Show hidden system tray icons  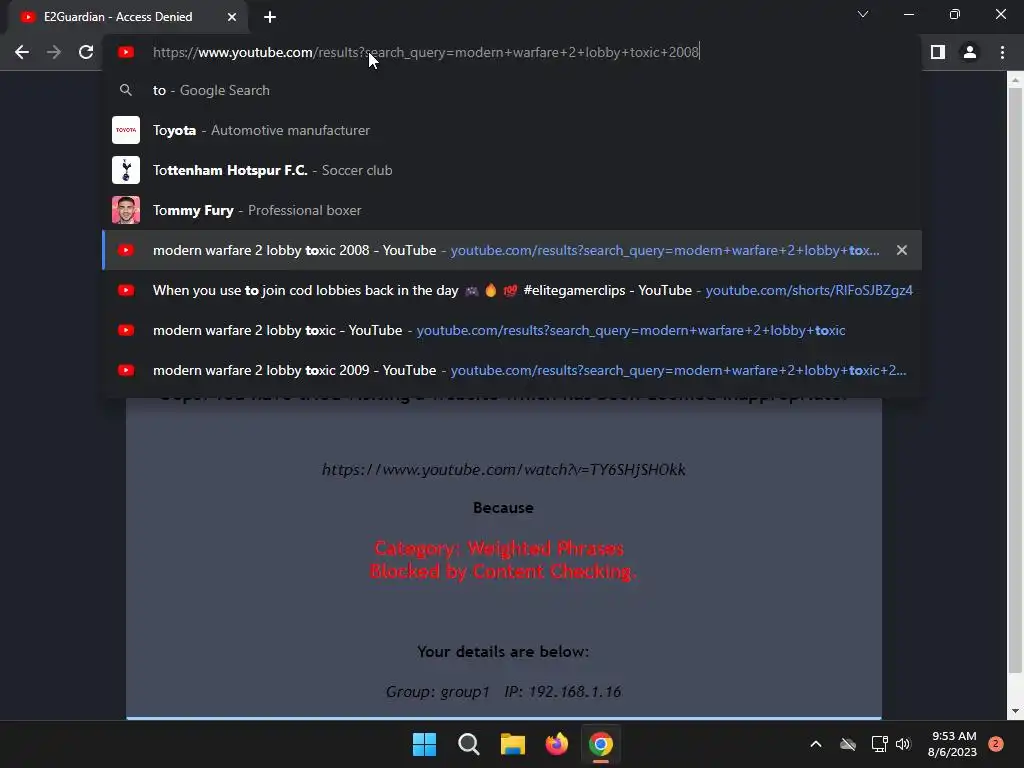[x=816, y=744]
